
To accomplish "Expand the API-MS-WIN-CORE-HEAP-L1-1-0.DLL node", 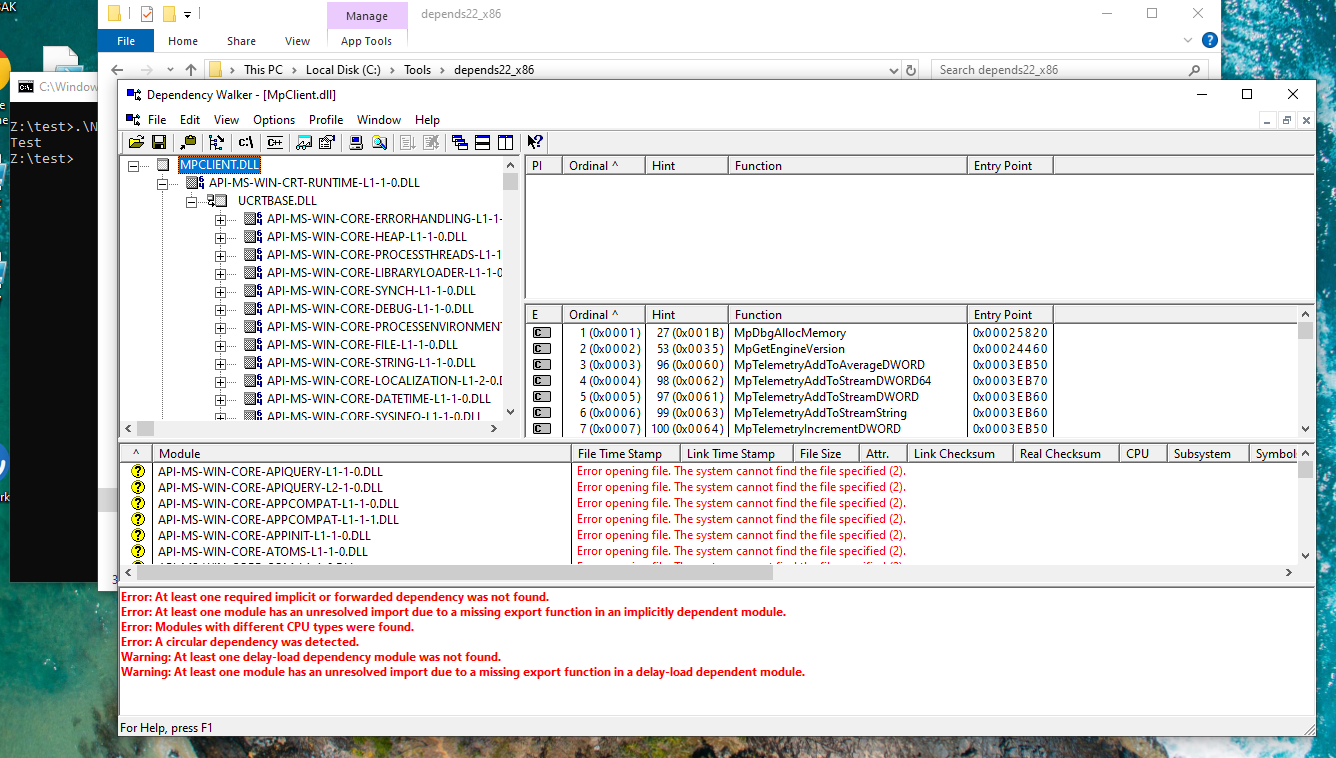I will click(221, 237).
